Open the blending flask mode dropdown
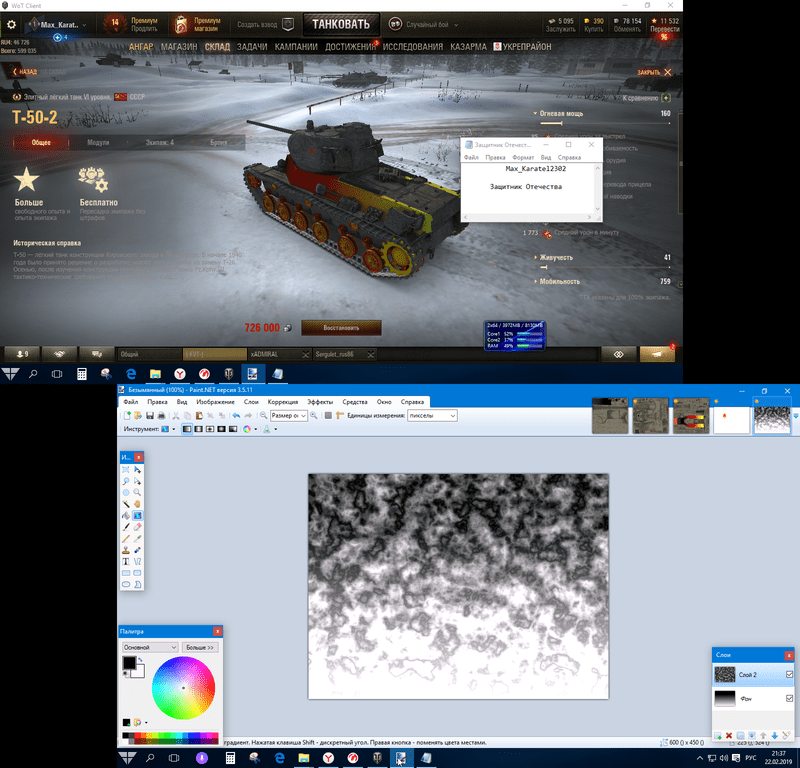Screen dimensions: 800x768 270,429
